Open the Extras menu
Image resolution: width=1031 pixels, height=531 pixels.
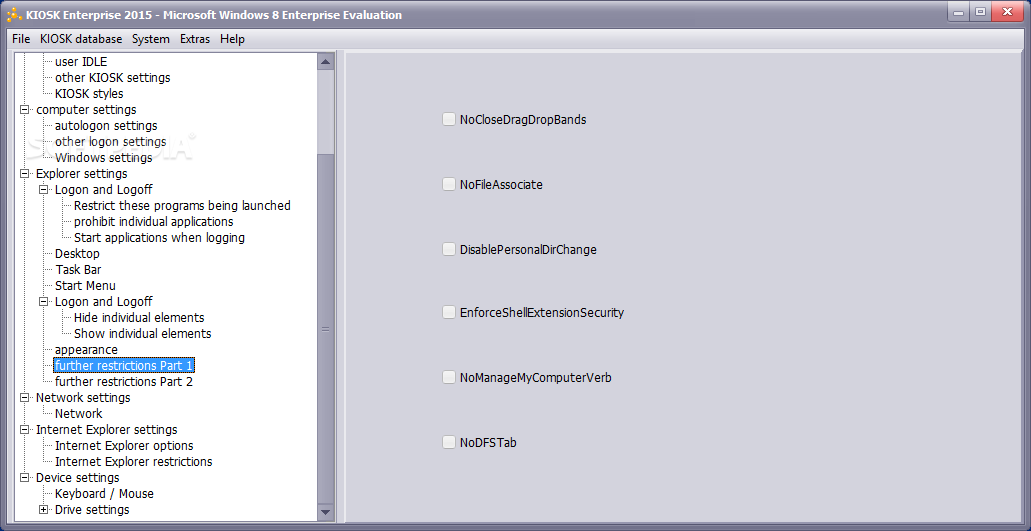tap(195, 39)
